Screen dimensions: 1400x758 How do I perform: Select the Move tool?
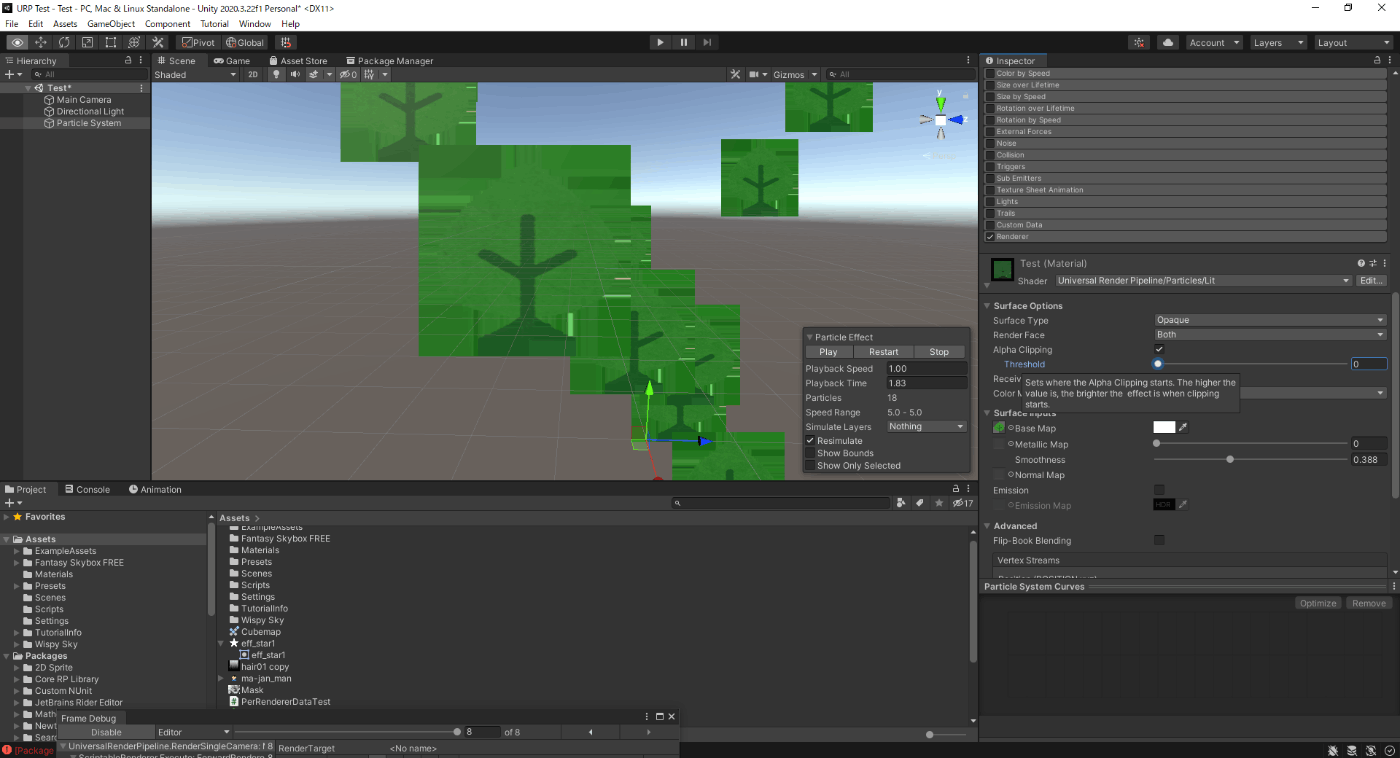coord(41,43)
